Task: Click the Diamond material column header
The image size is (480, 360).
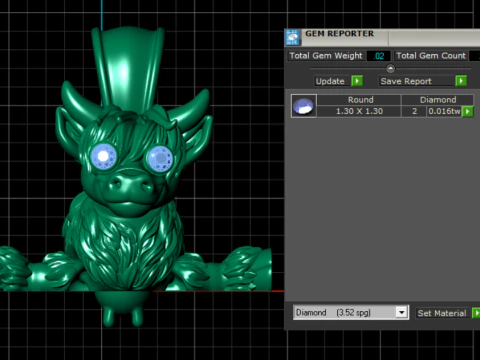Action: pos(437,100)
